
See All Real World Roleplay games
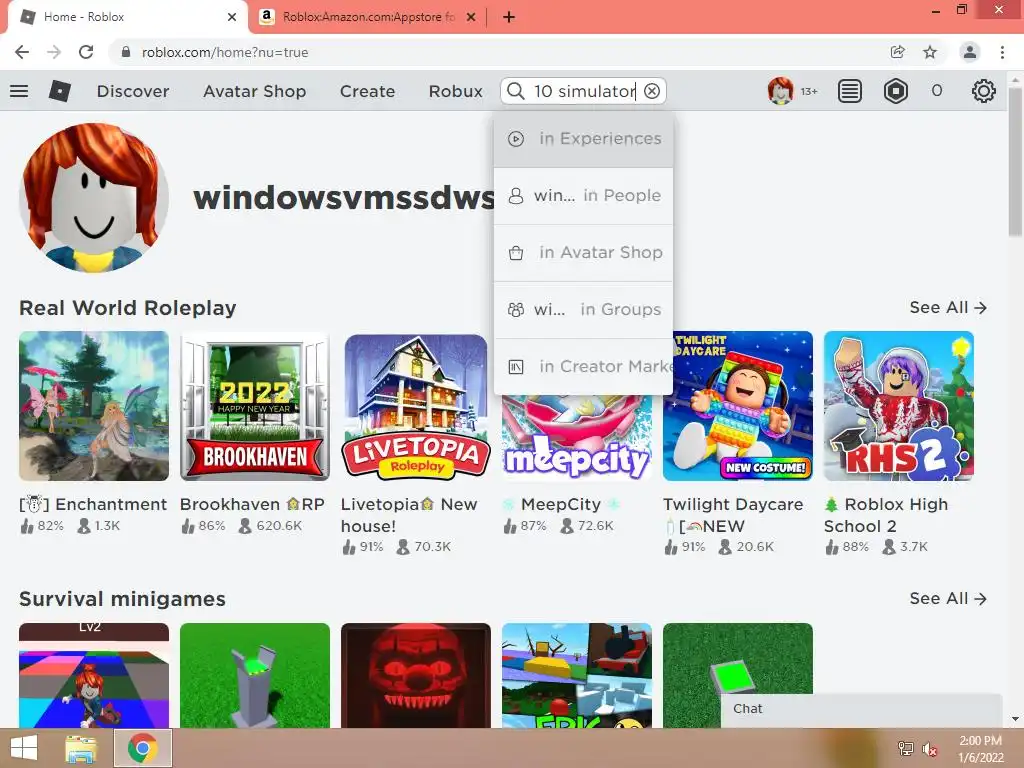pos(948,307)
